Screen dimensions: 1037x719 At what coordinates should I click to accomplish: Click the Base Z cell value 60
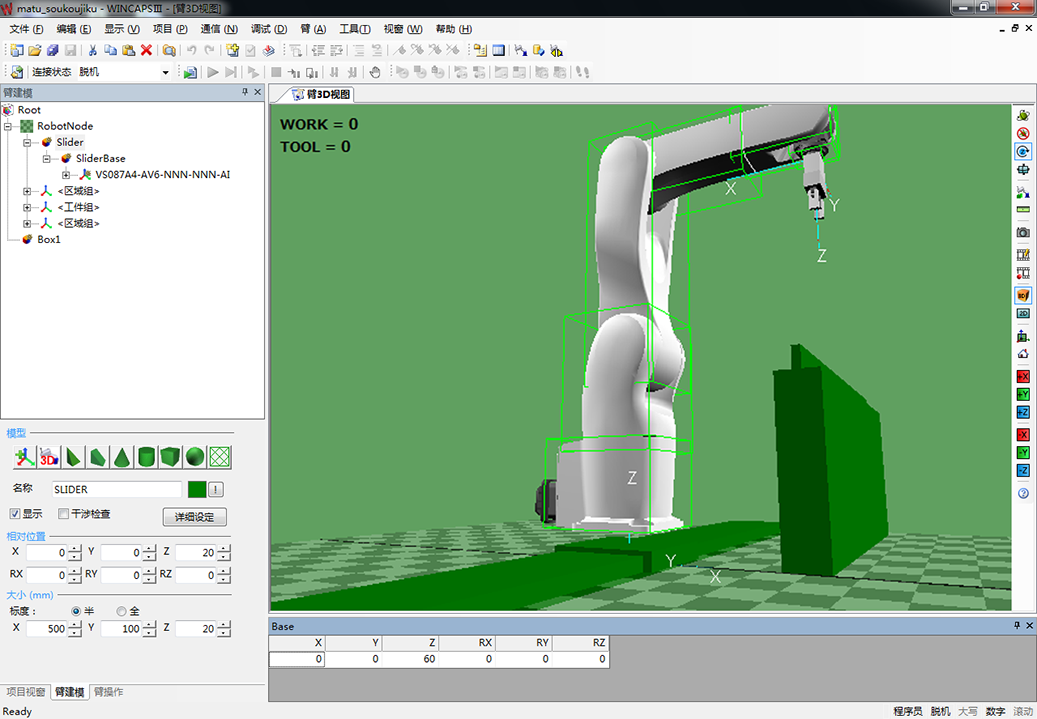[410, 659]
